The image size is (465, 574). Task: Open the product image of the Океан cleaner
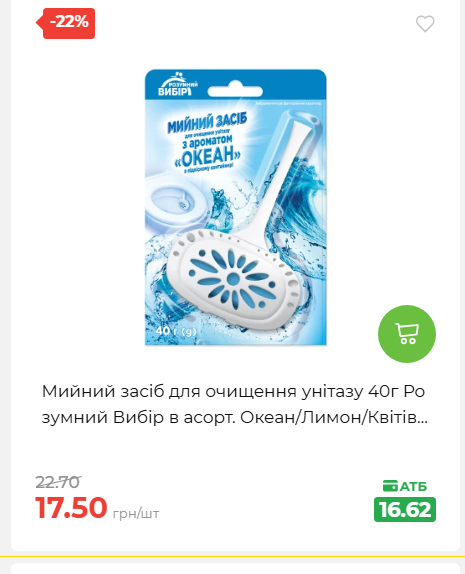pyautogui.click(x=235, y=207)
